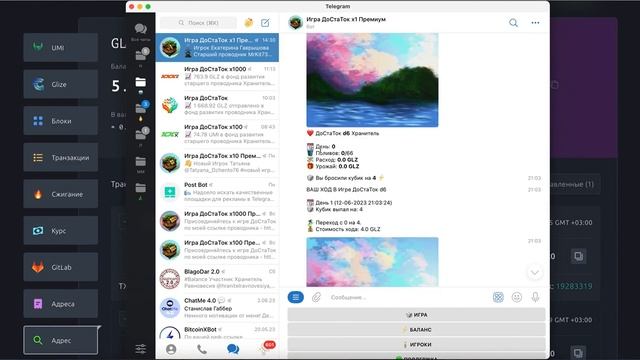Open chat Игра ДоСтаТок x100

(x=217, y=134)
